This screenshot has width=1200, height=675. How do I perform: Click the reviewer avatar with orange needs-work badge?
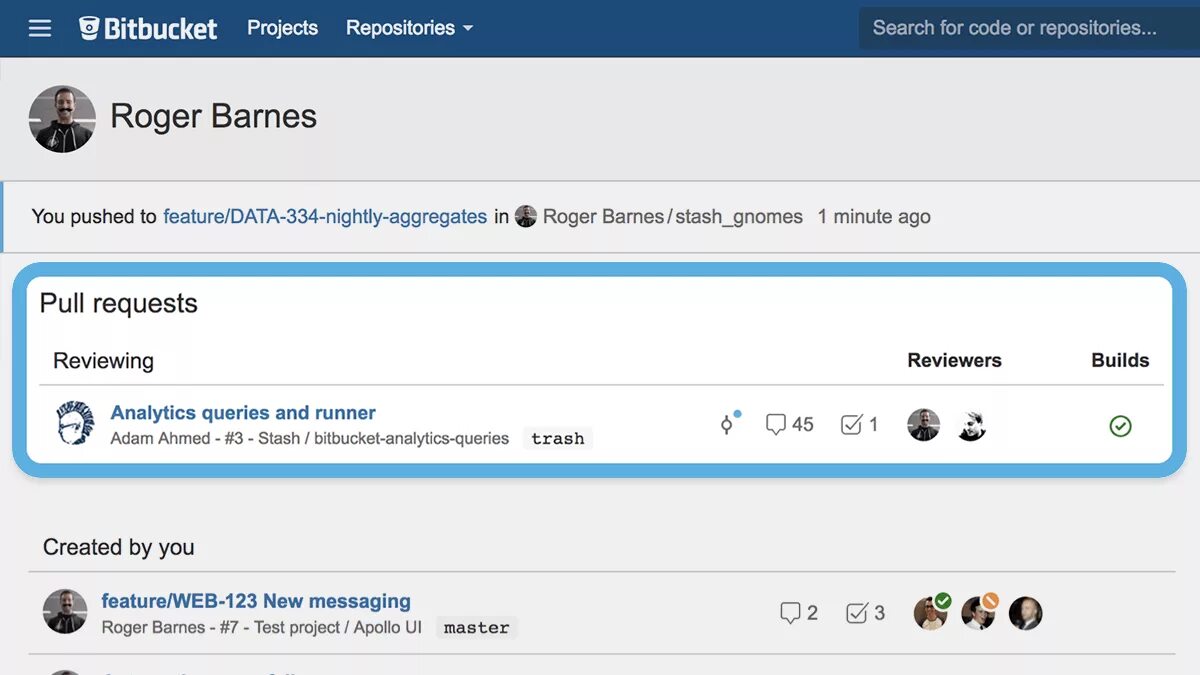(978, 613)
